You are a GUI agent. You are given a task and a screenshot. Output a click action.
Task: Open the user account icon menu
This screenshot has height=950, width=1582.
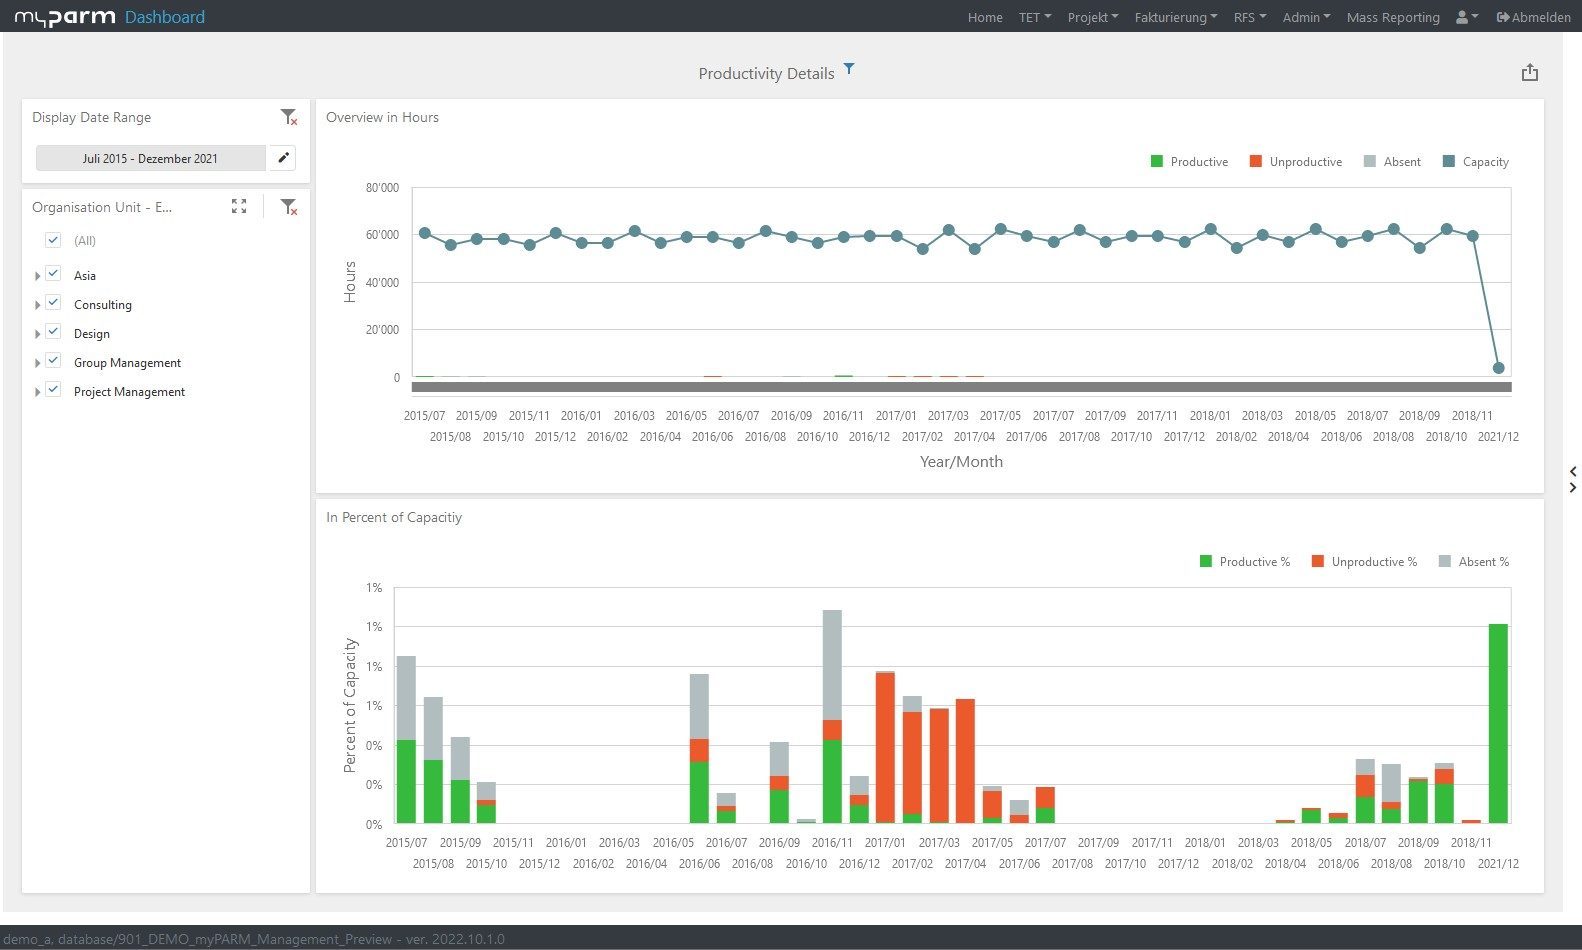tap(1466, 17)
